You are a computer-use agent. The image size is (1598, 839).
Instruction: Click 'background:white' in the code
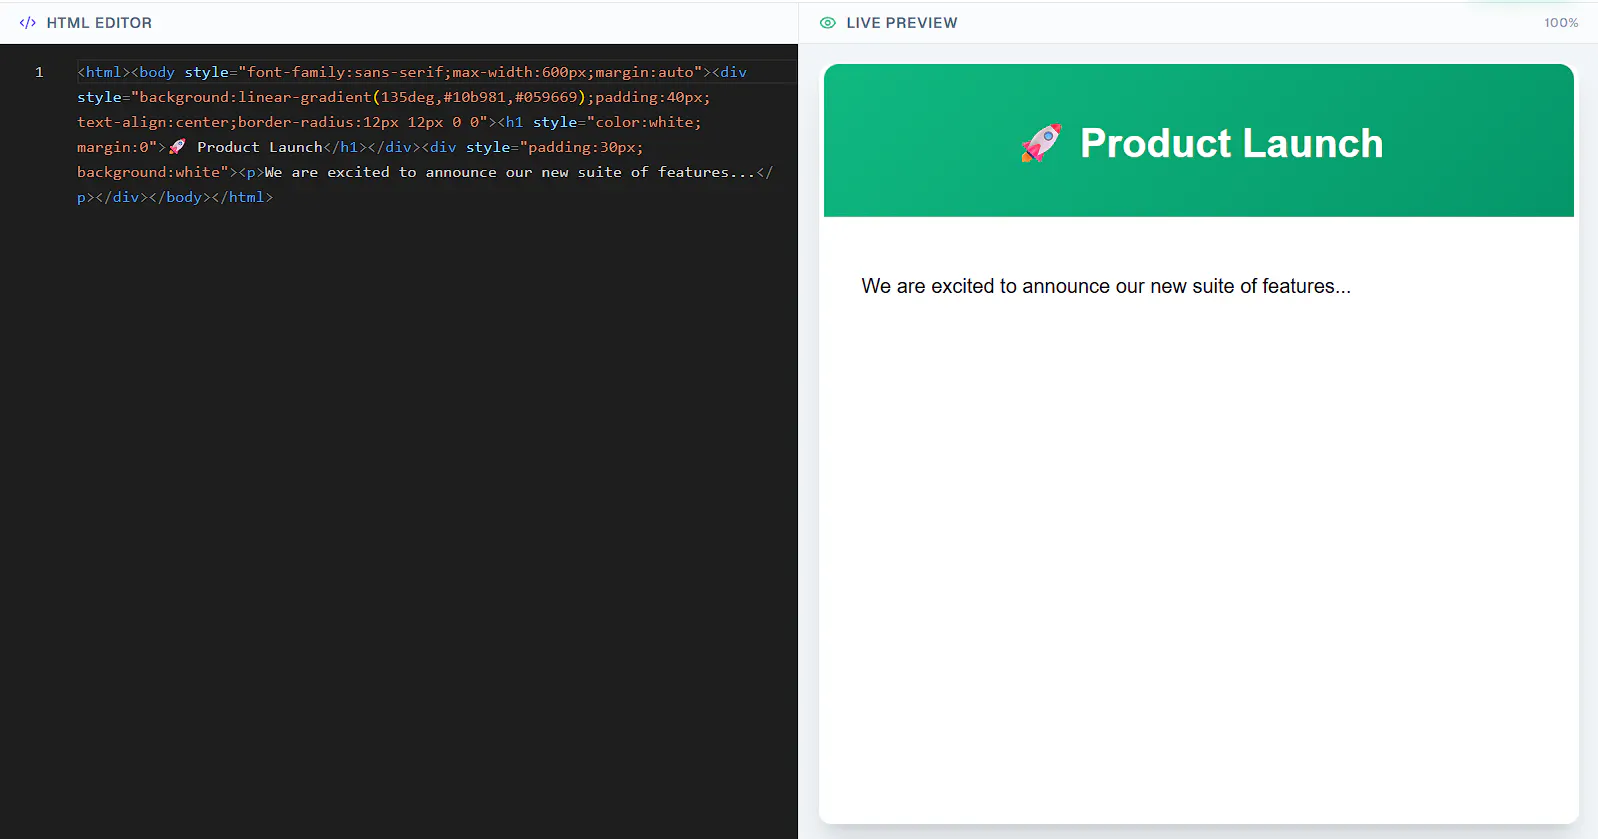click(x=148, y=172)
